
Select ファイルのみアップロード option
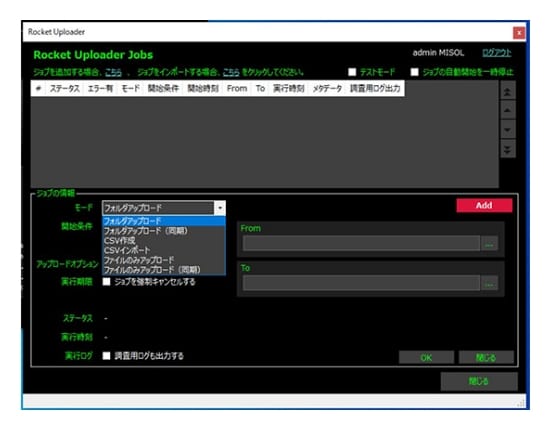click(163, 260)
